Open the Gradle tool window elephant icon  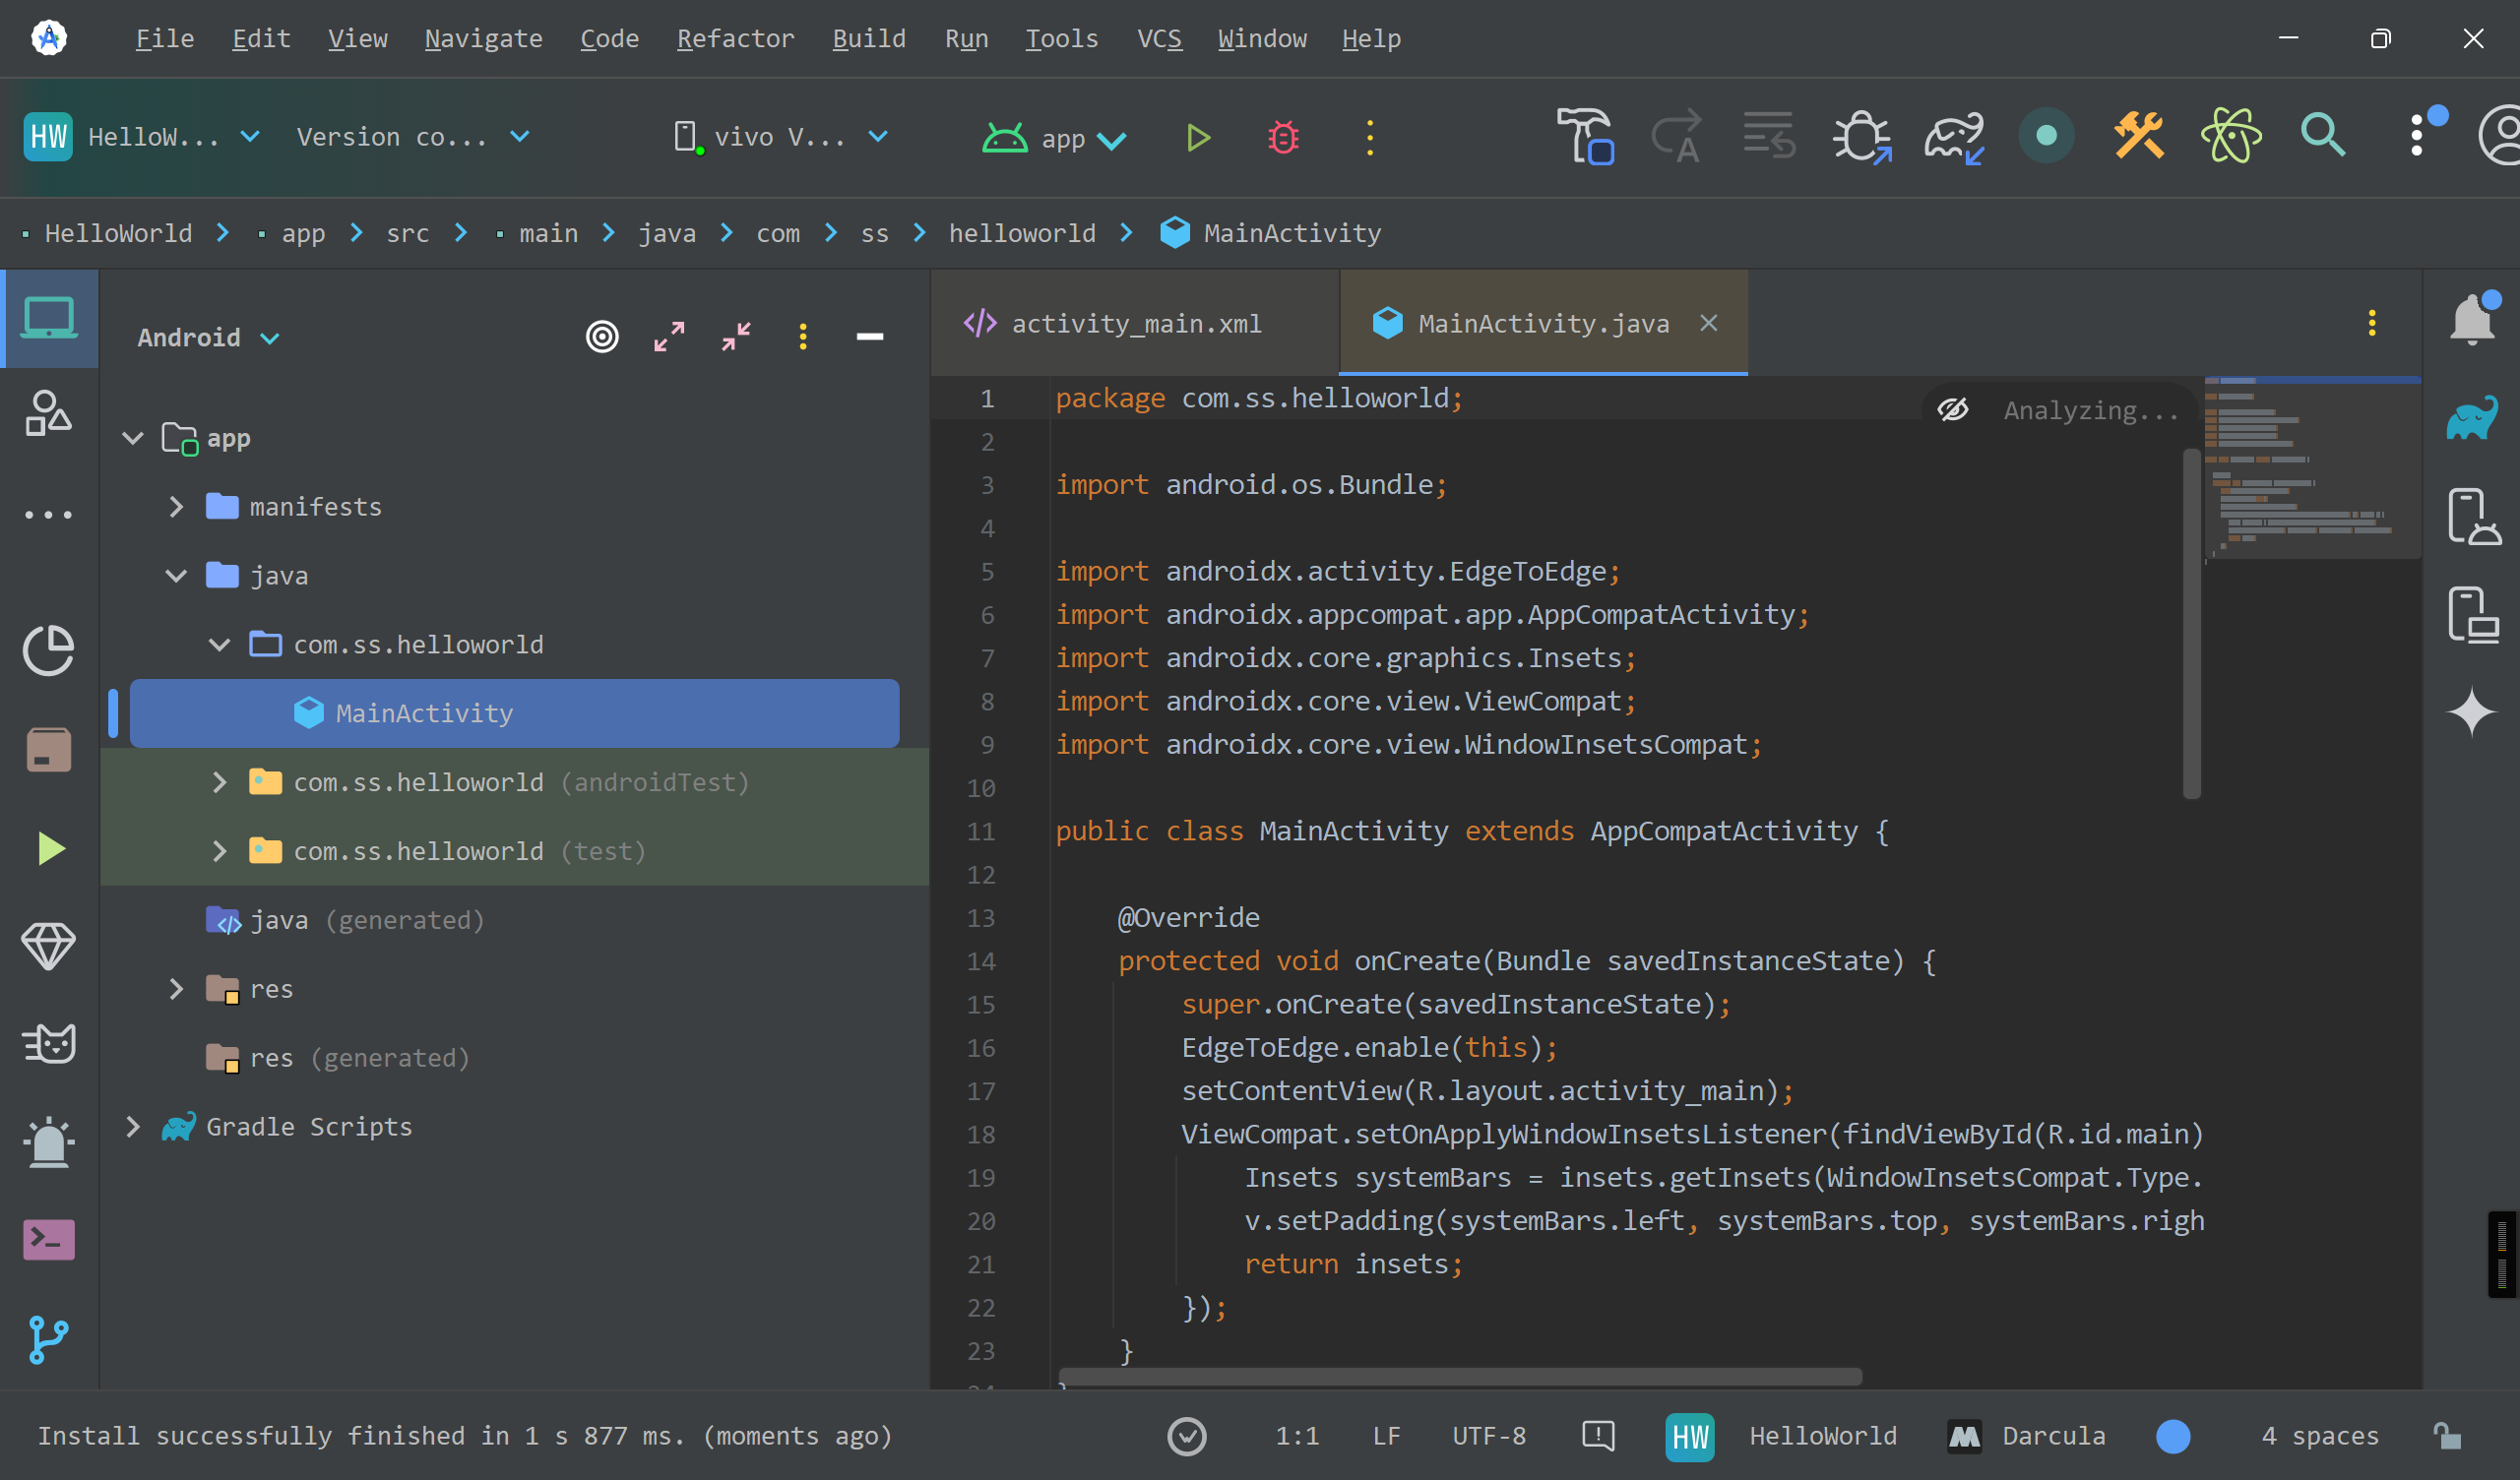(x=2472, y=418)
